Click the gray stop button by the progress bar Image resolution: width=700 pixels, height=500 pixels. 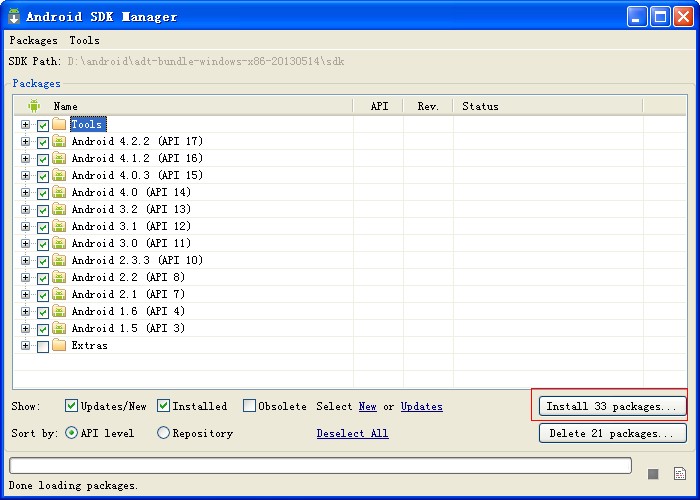click(x=653, y=474)
